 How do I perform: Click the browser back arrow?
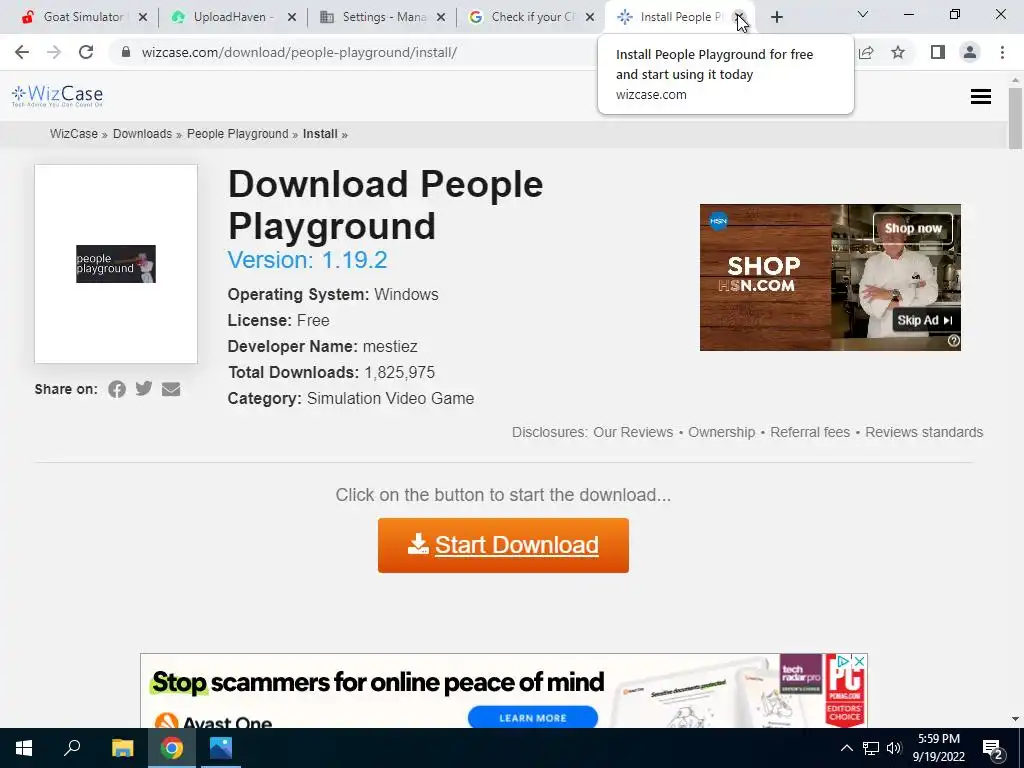[22, 52]
